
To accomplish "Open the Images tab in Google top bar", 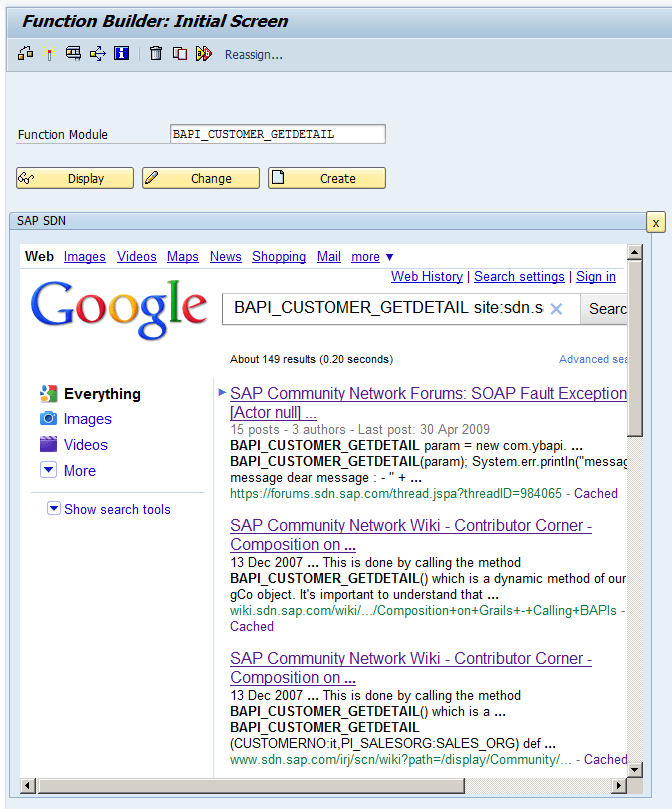I will coord(85,256).
